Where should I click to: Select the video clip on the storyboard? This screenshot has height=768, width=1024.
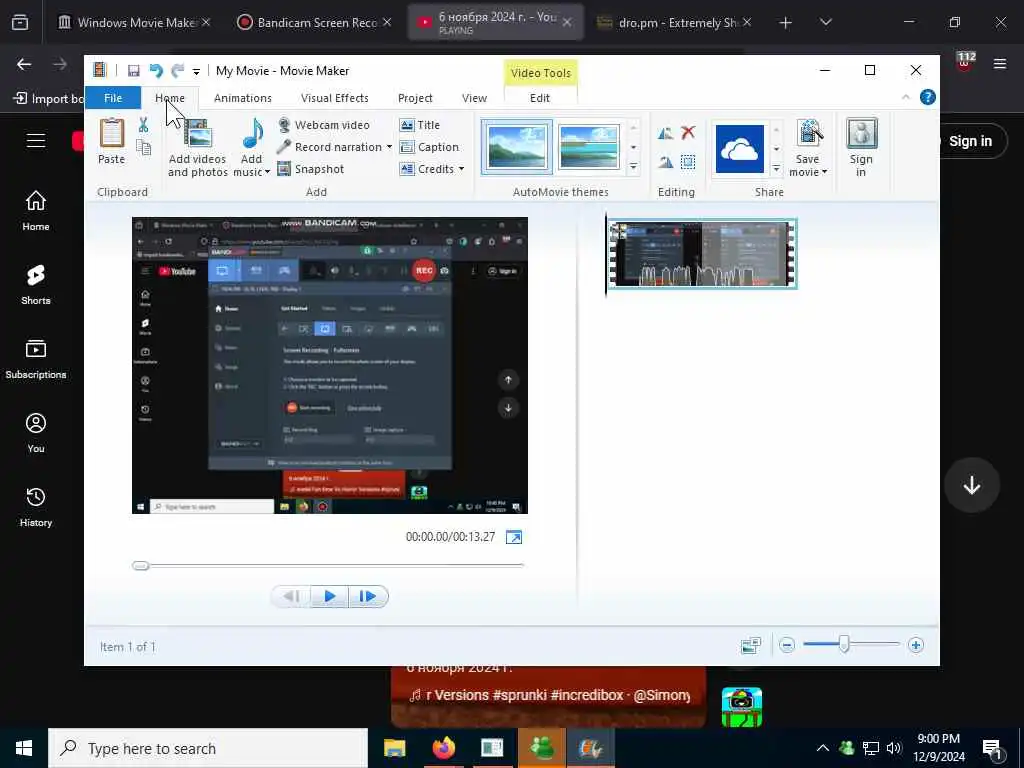pos(703,254)
